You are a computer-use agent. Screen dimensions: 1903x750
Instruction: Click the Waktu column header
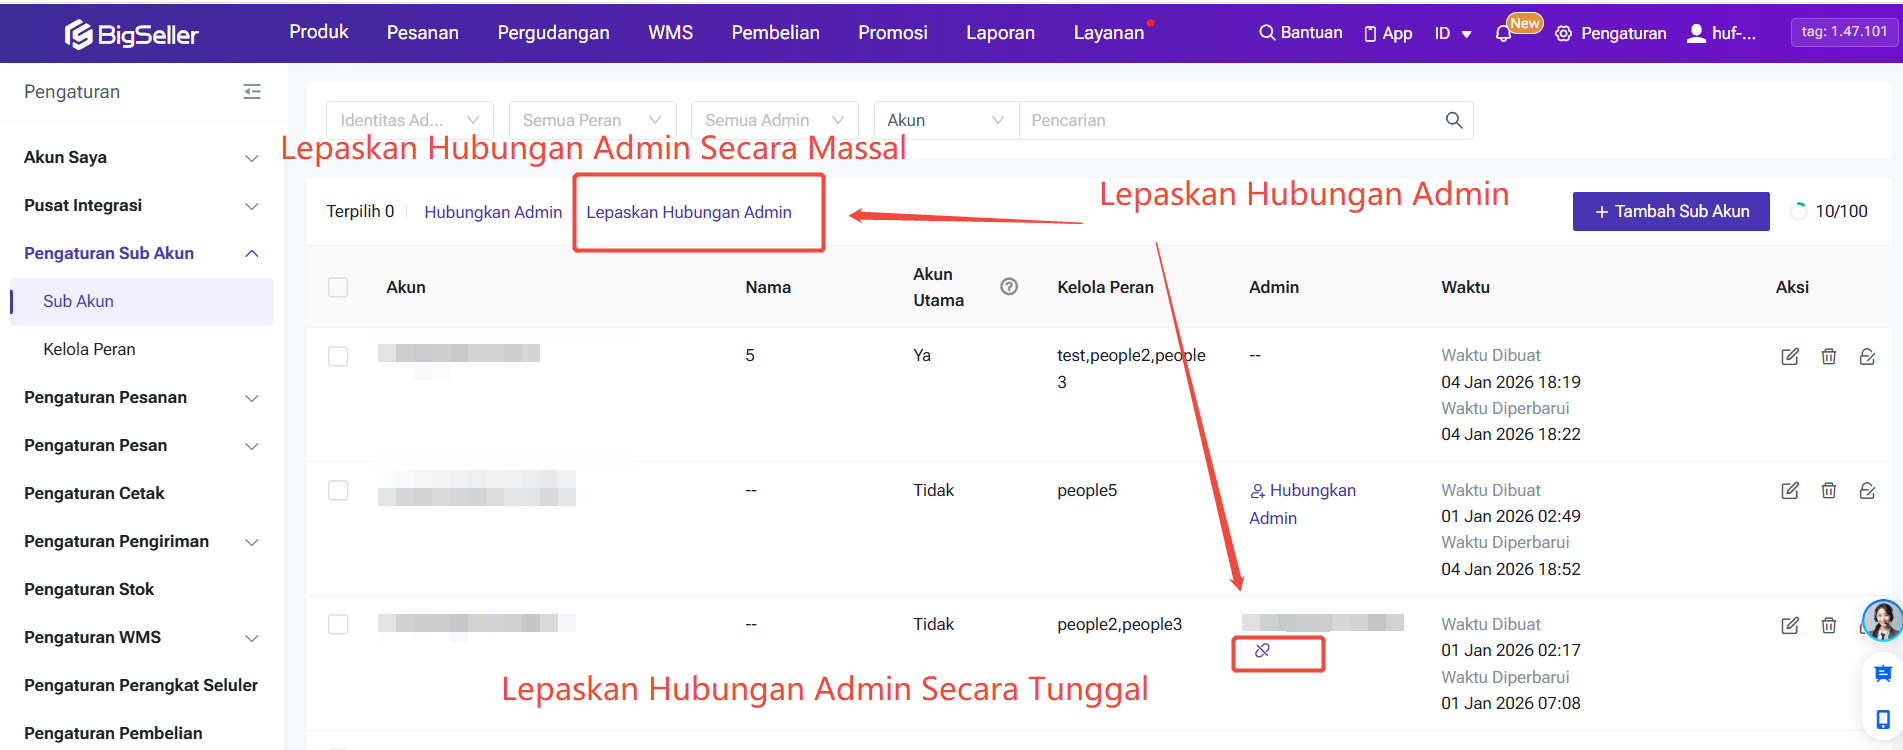point(1465,288)
